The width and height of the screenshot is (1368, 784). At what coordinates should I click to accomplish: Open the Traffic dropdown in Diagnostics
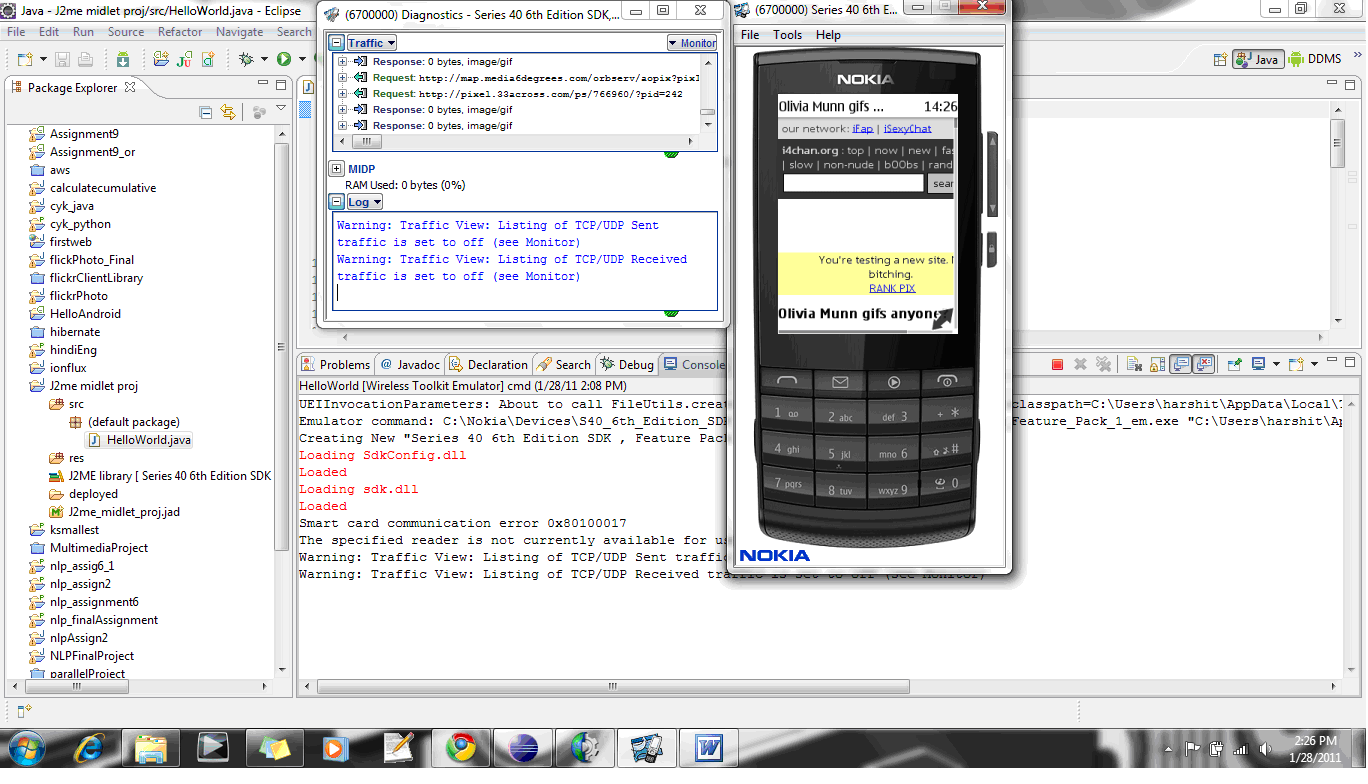click(371, 43)
